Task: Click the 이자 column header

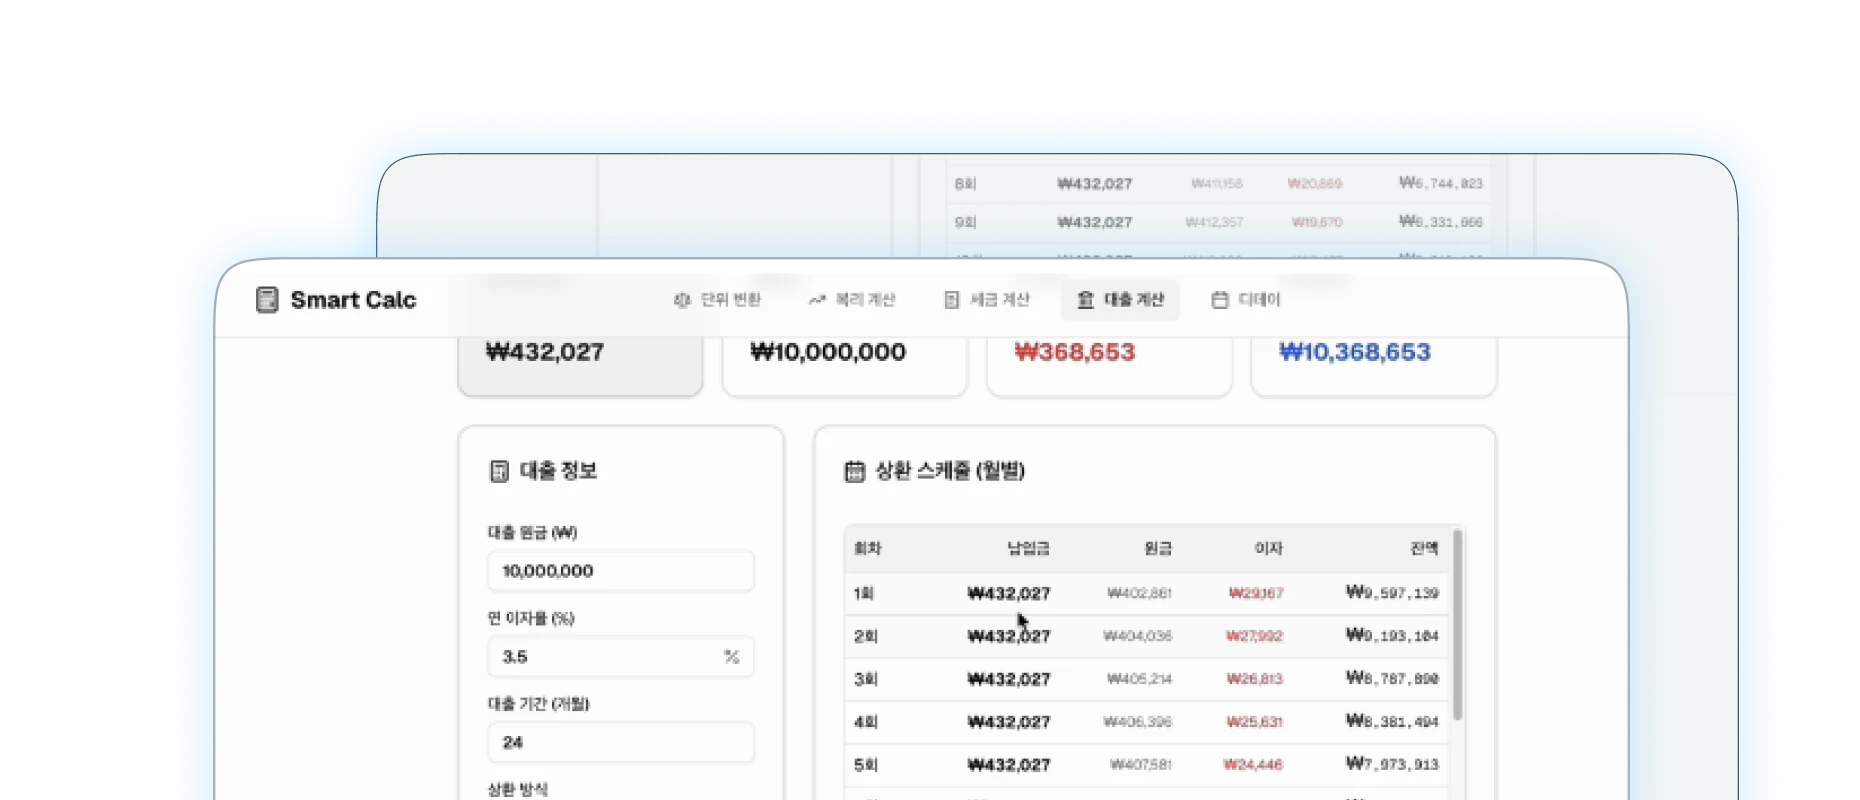Action: (1269, 548)
